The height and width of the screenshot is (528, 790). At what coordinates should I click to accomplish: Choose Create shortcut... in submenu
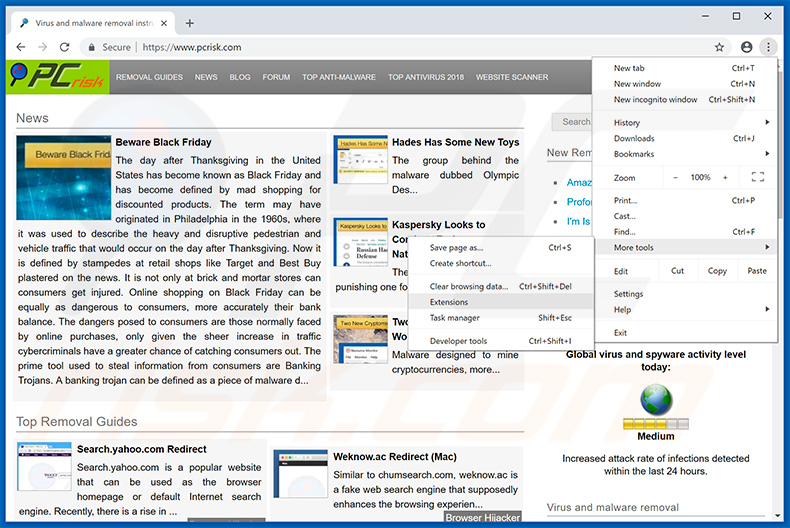tap(501, 263)
